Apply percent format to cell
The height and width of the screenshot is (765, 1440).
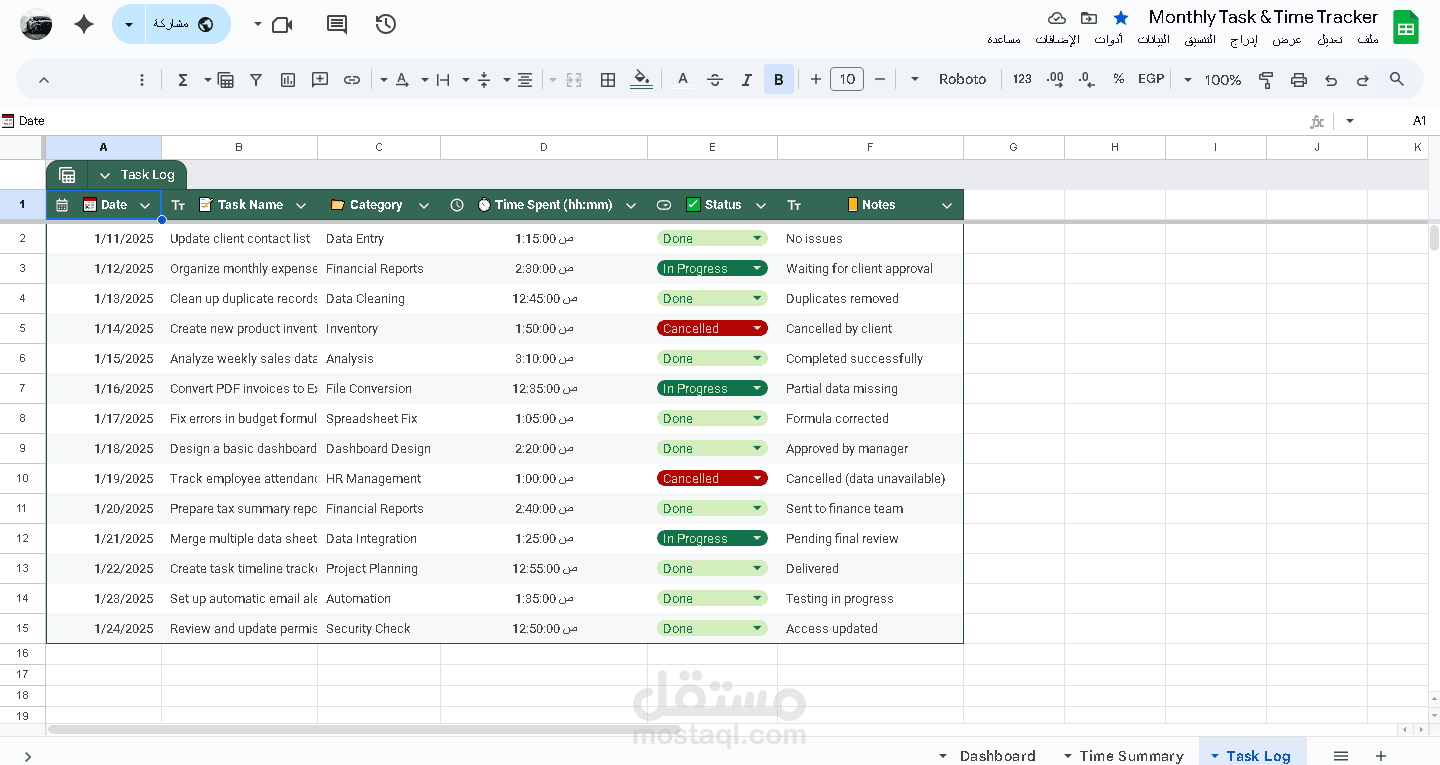[x=1118, y=79]
